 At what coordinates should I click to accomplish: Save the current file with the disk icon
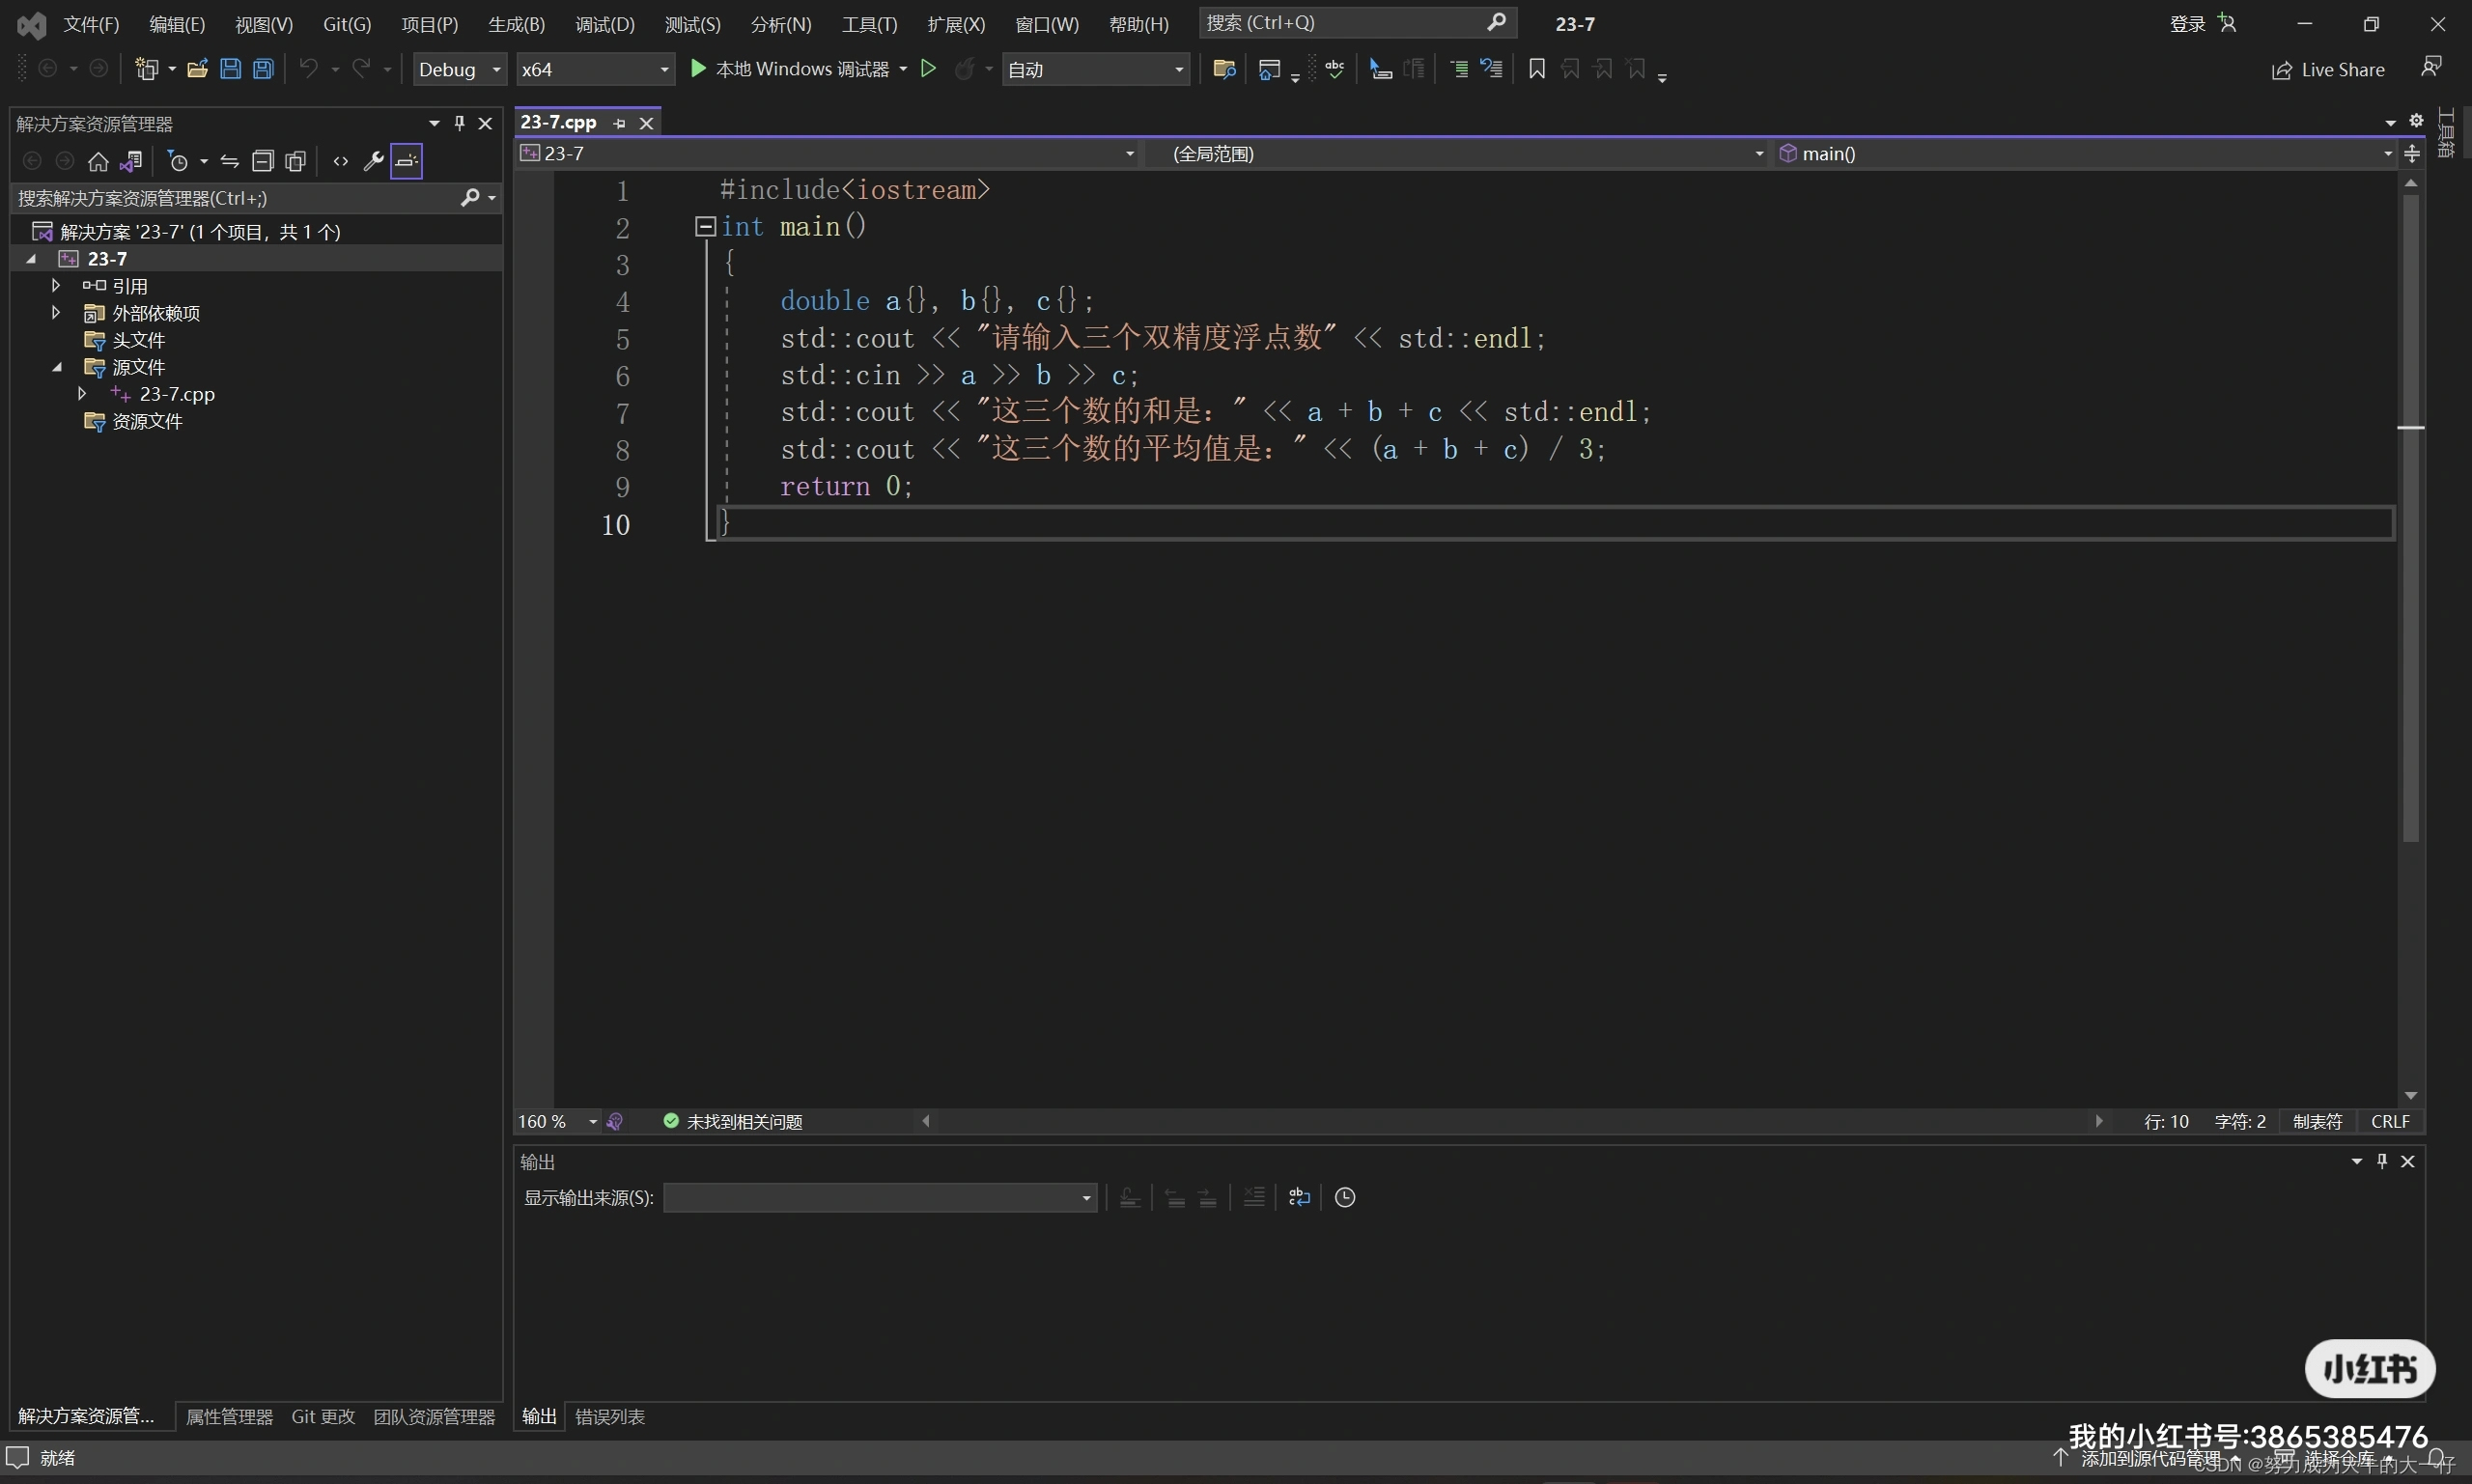pos(230,69)
